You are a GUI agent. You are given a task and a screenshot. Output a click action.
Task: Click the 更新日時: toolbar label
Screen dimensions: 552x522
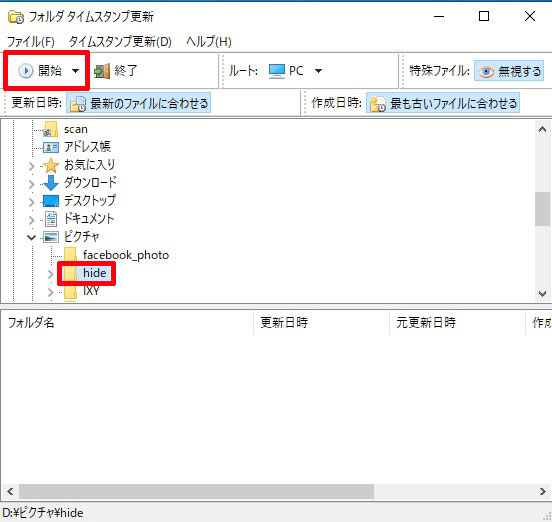pyautogui.click(x=37, y=102)
